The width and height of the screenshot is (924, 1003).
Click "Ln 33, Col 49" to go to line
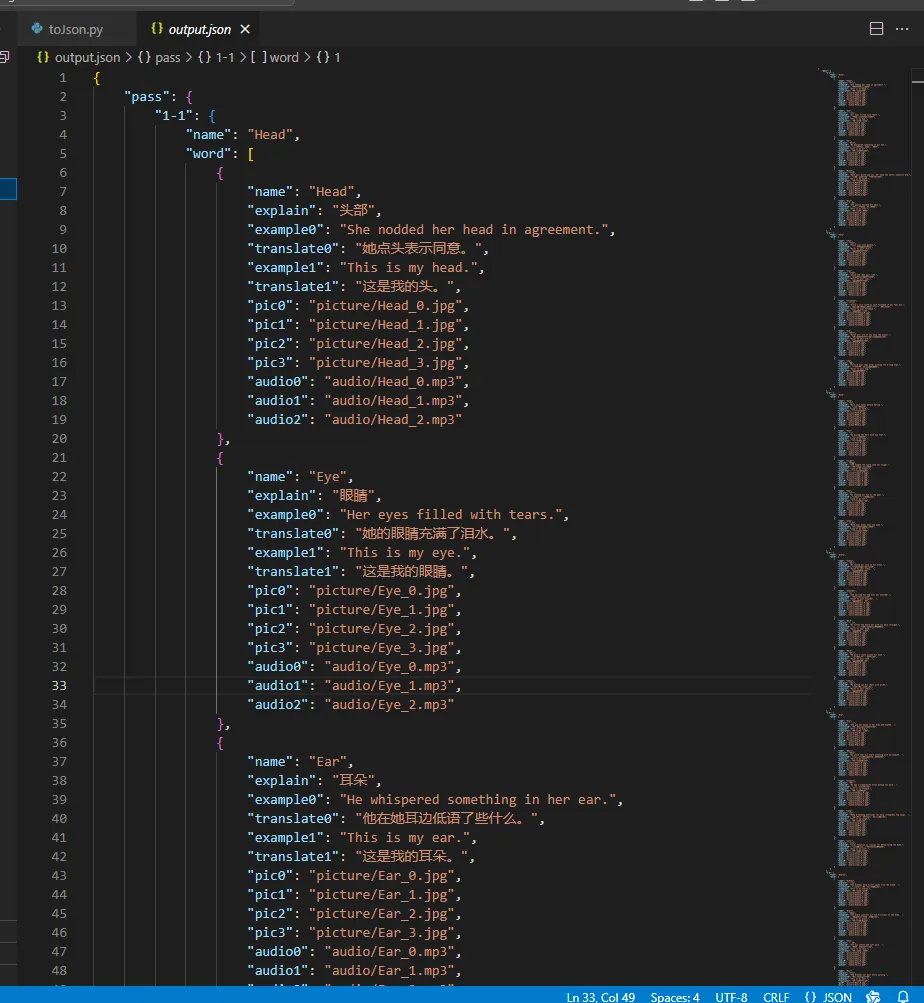[601, 995]
